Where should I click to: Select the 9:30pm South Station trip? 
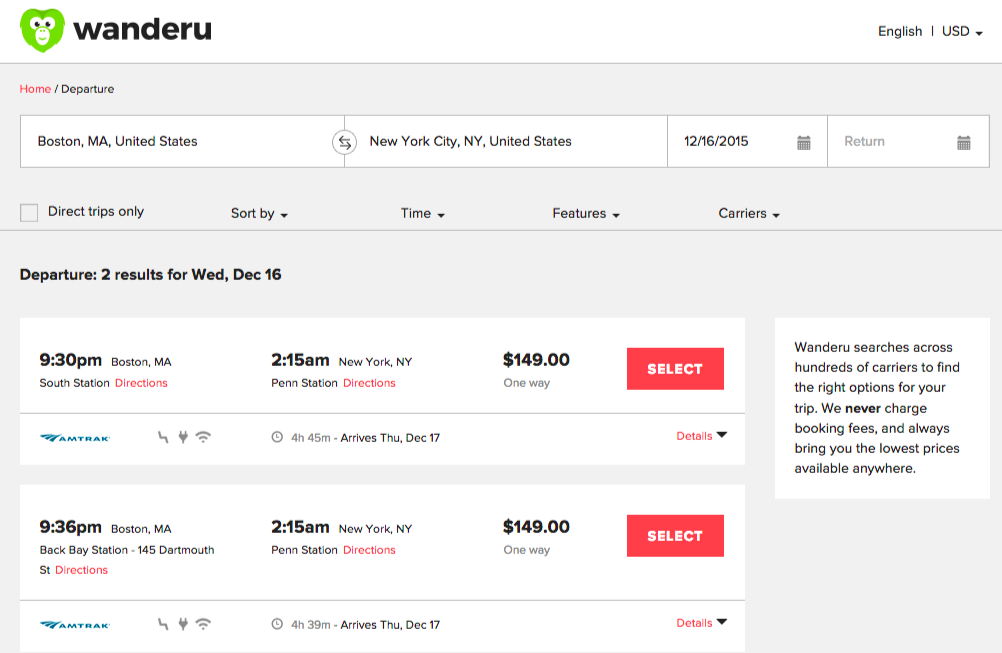tap(675, 369)
